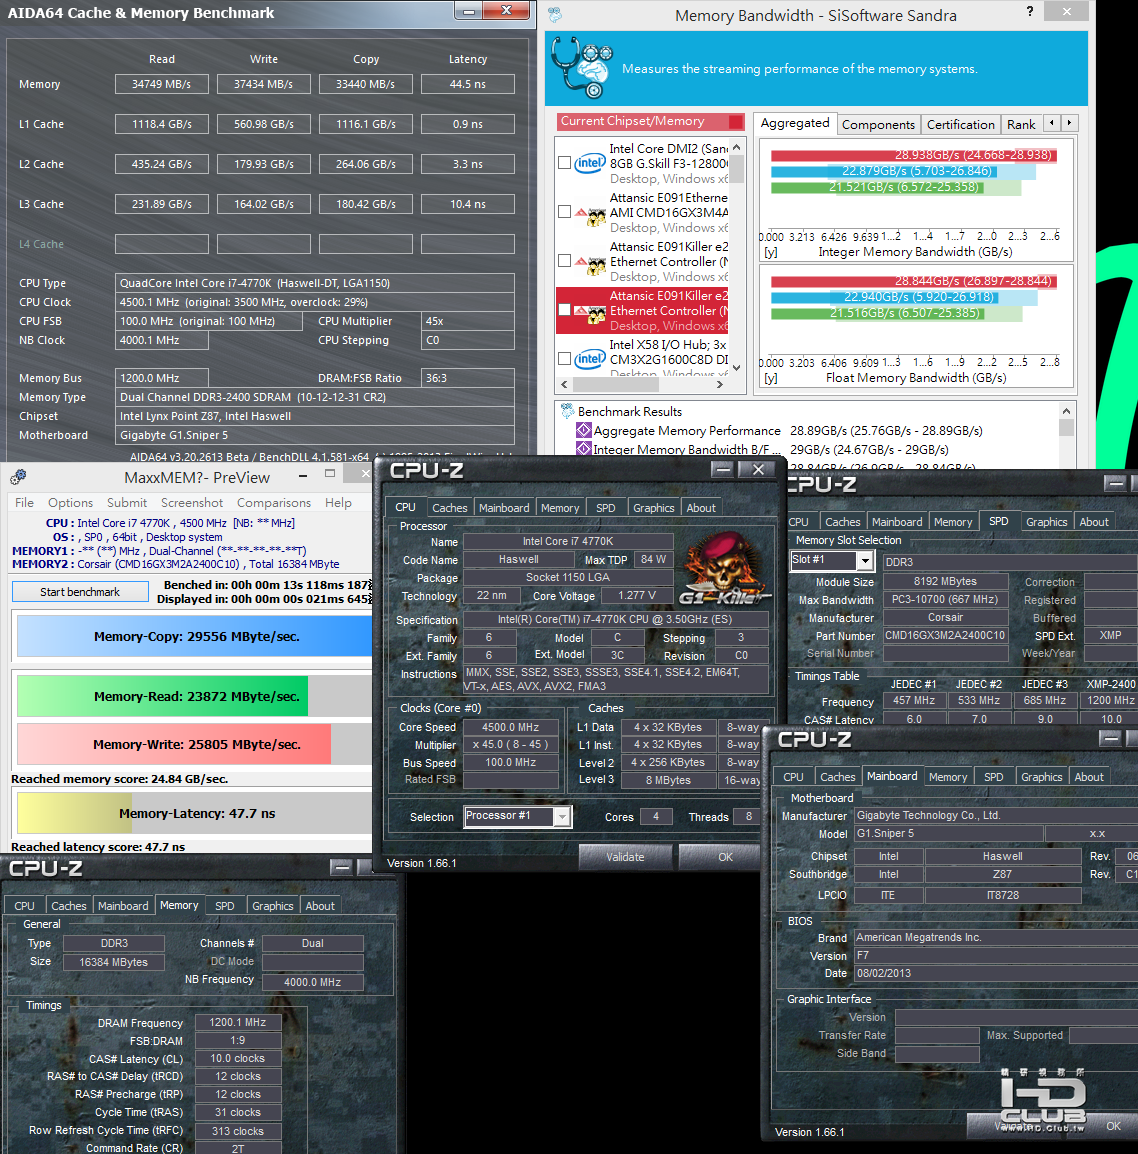1138x1154 pixels.
Task: Switch to Rank tab in Sandra
Action: pyautogui.click(x=1021, y=124)
